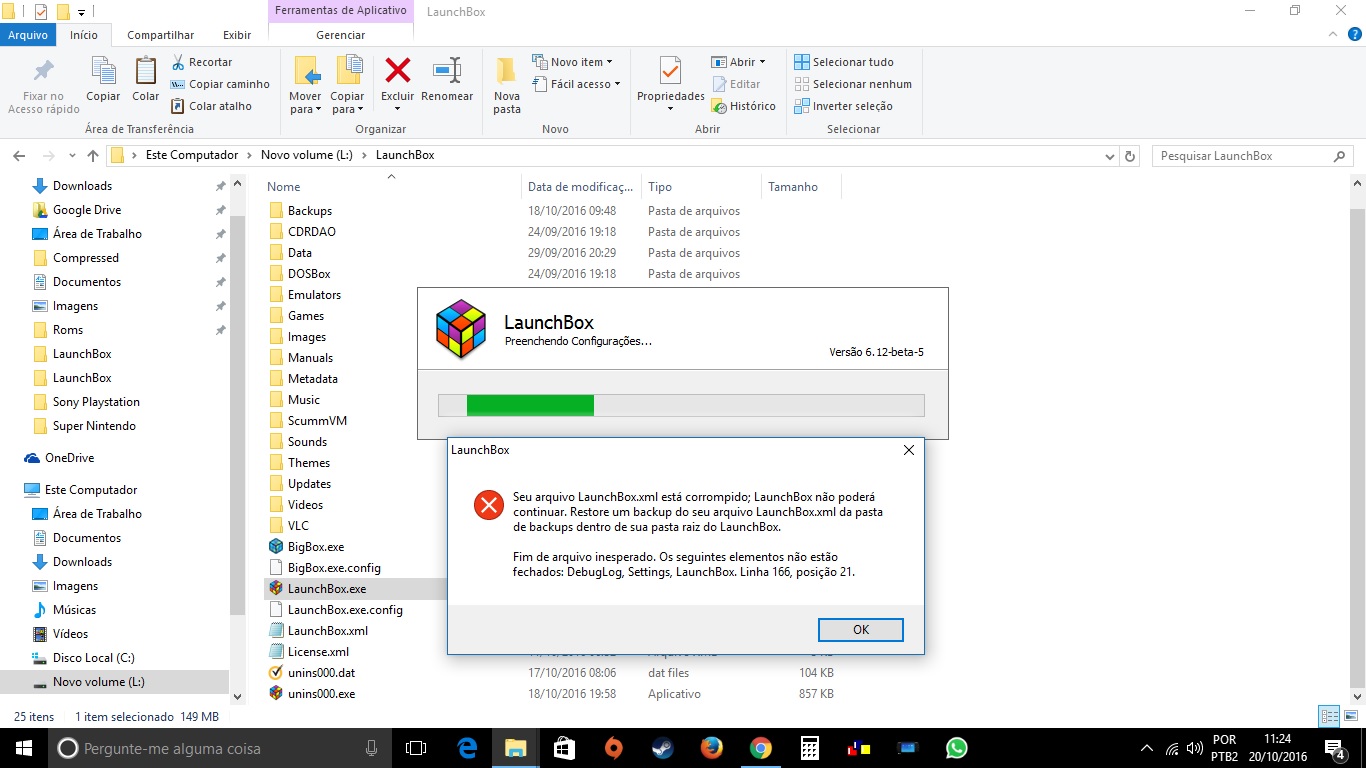Image resolution: width=1366 pixels, height=768 pixels.
Task: Open recent locations dropdown next to Forward
Action: click(71, 156)
